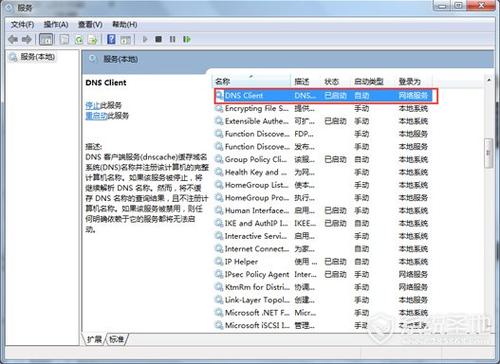Select the HomeGroup Pro... service
This screenshot has height=364, width=500.
click(323, 198)
